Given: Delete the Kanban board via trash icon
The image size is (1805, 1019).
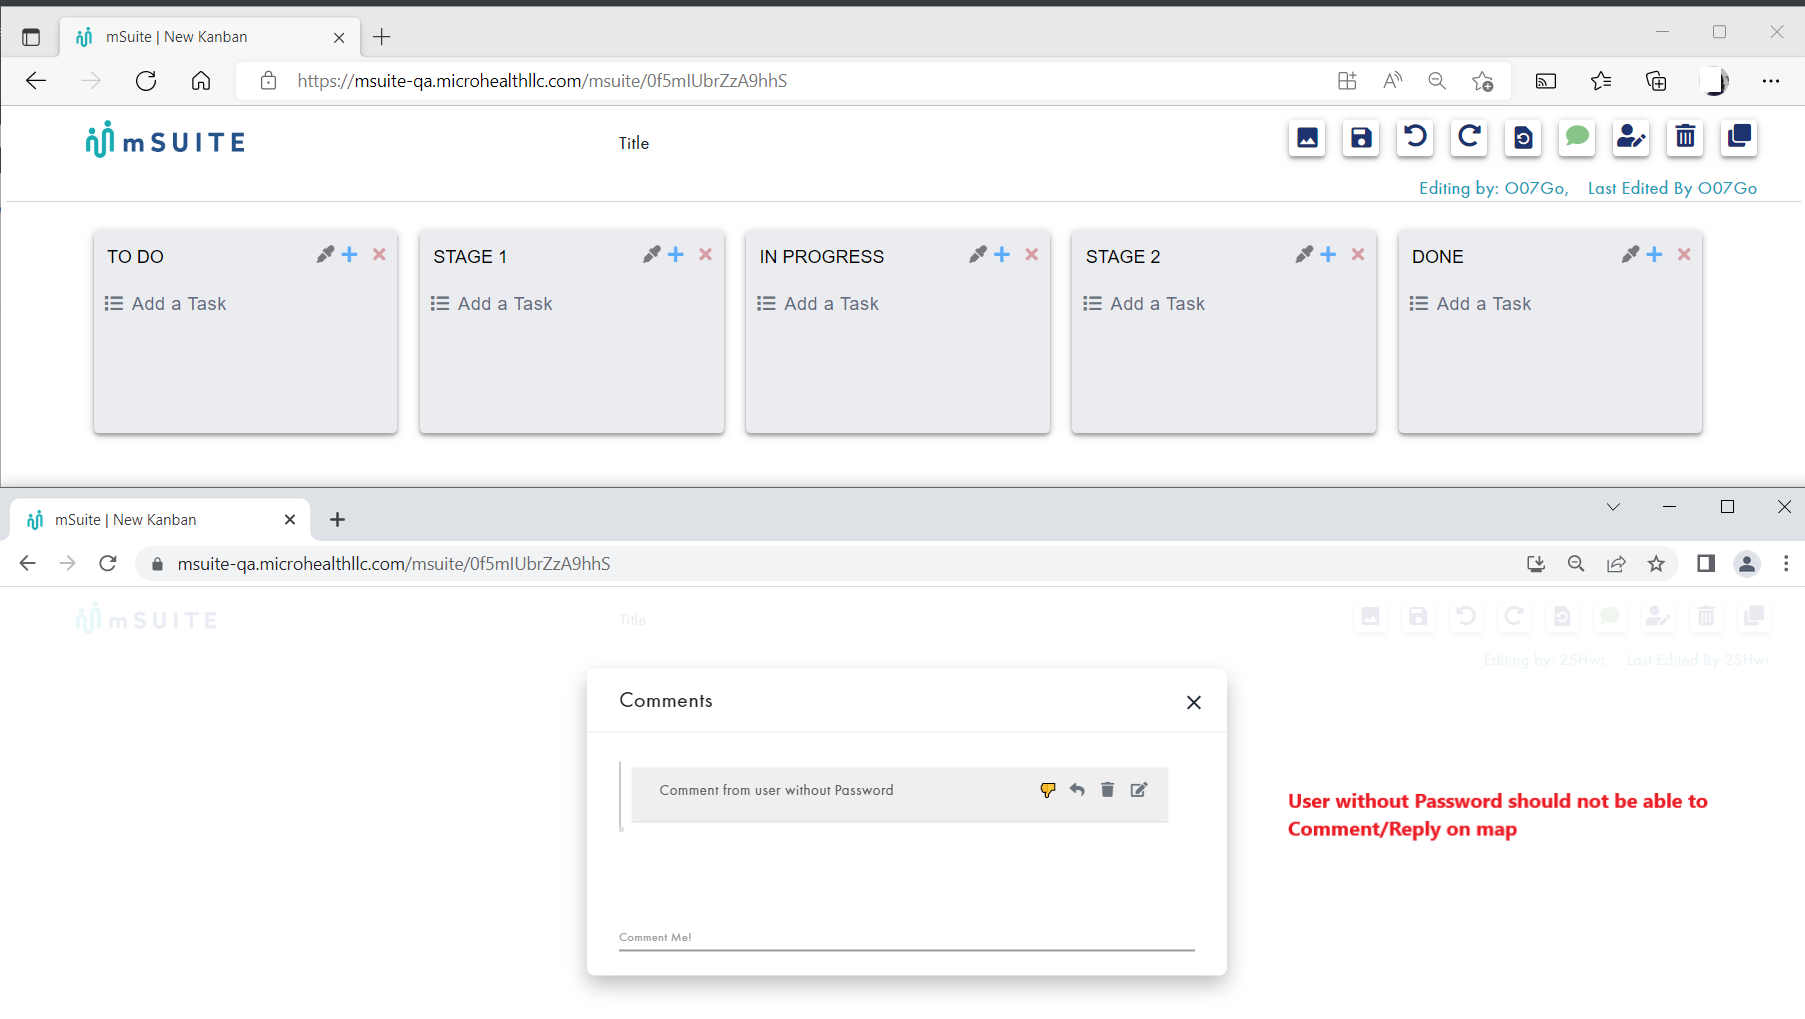Looking at the screenshot, I should [x=1685, y=138].
